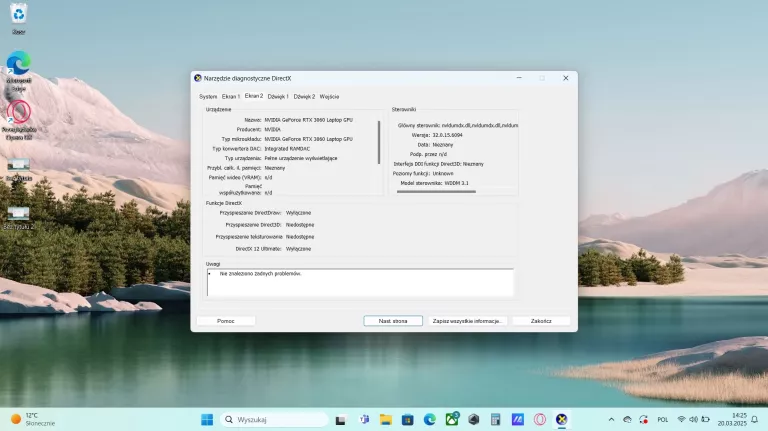Open the notifications bell icon
768x431 pixels.
click(755, 420)
